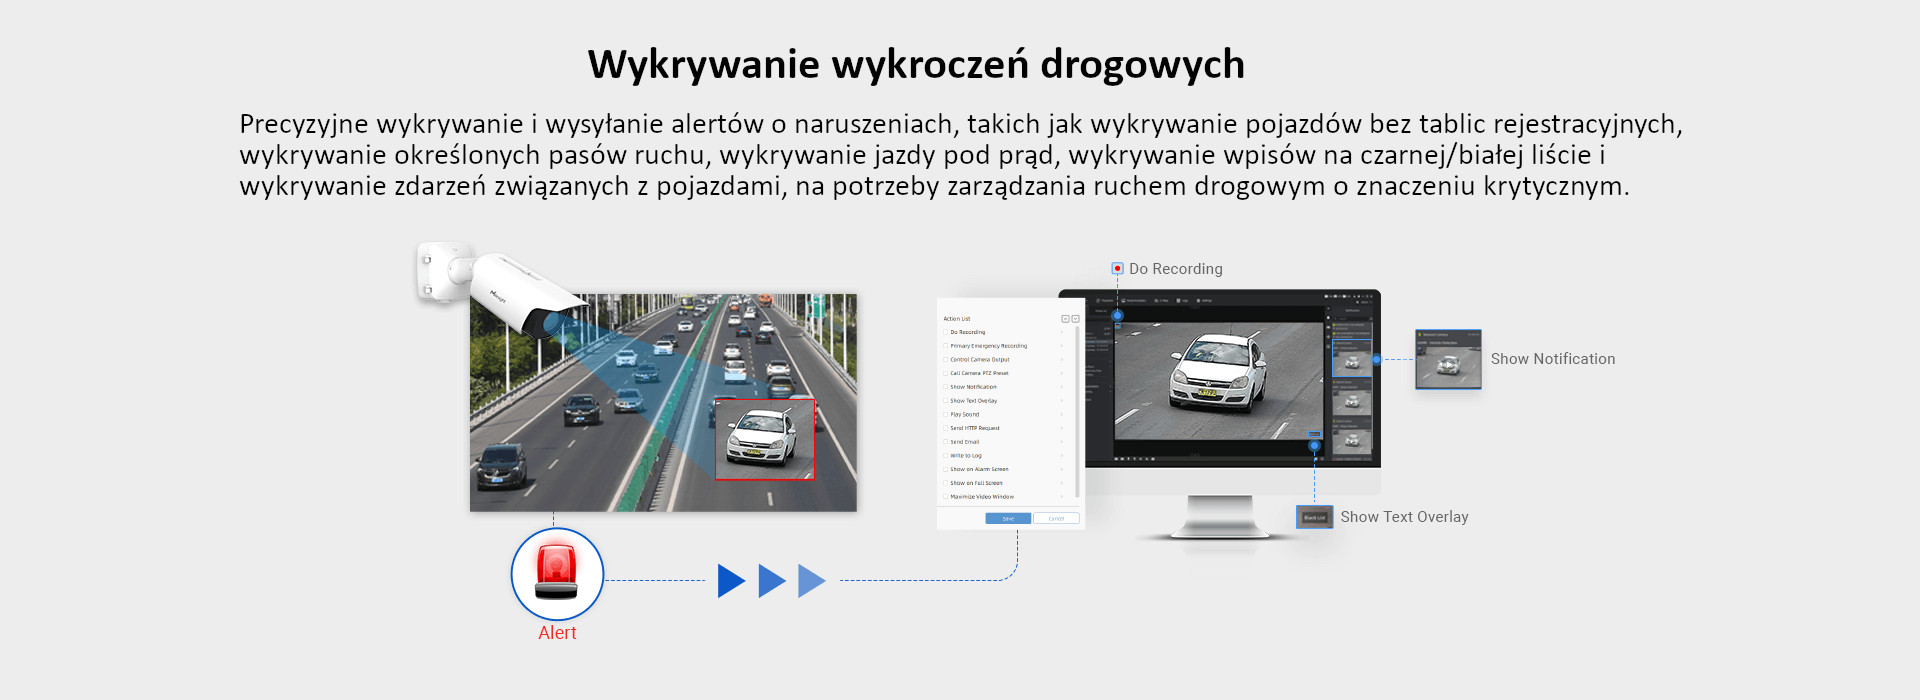The image size is (1920, 700).
Task: Expand the Control Camera Output chevron
Action: 1062,360
